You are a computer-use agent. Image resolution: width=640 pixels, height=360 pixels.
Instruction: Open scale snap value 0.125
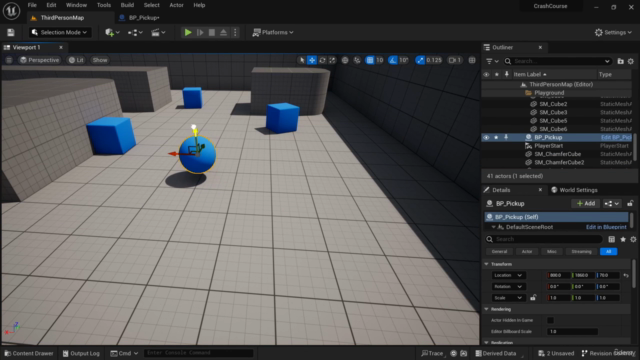click(x=434, y=60)
